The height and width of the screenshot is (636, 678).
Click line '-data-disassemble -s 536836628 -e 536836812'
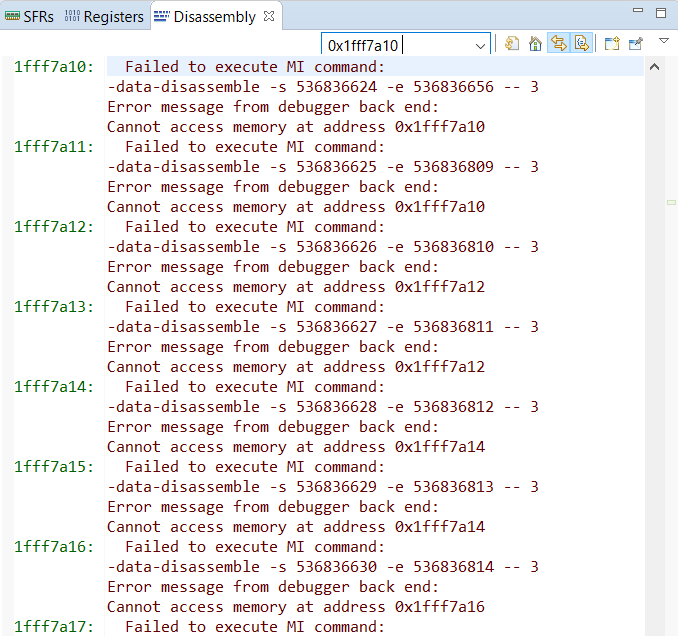323,406
